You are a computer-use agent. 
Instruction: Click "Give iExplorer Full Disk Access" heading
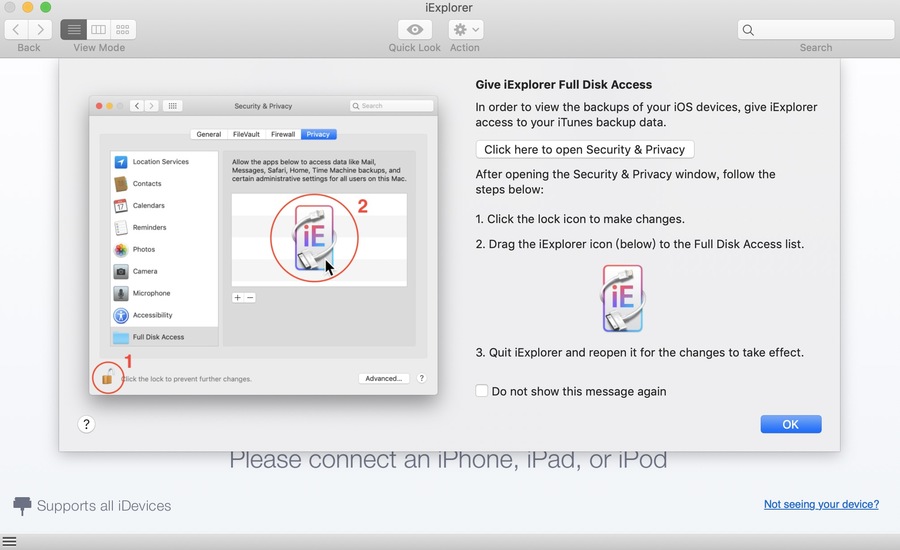coord(564,84)
